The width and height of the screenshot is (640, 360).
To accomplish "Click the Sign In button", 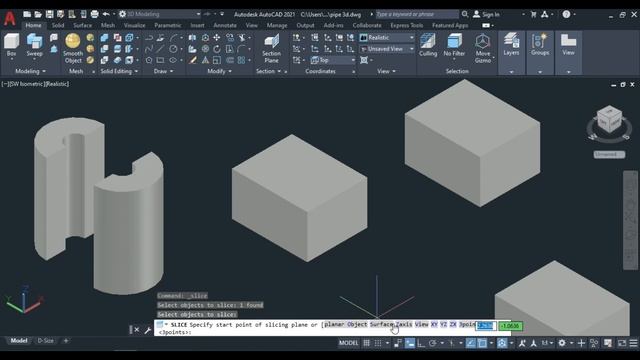I will click(487, 14).
